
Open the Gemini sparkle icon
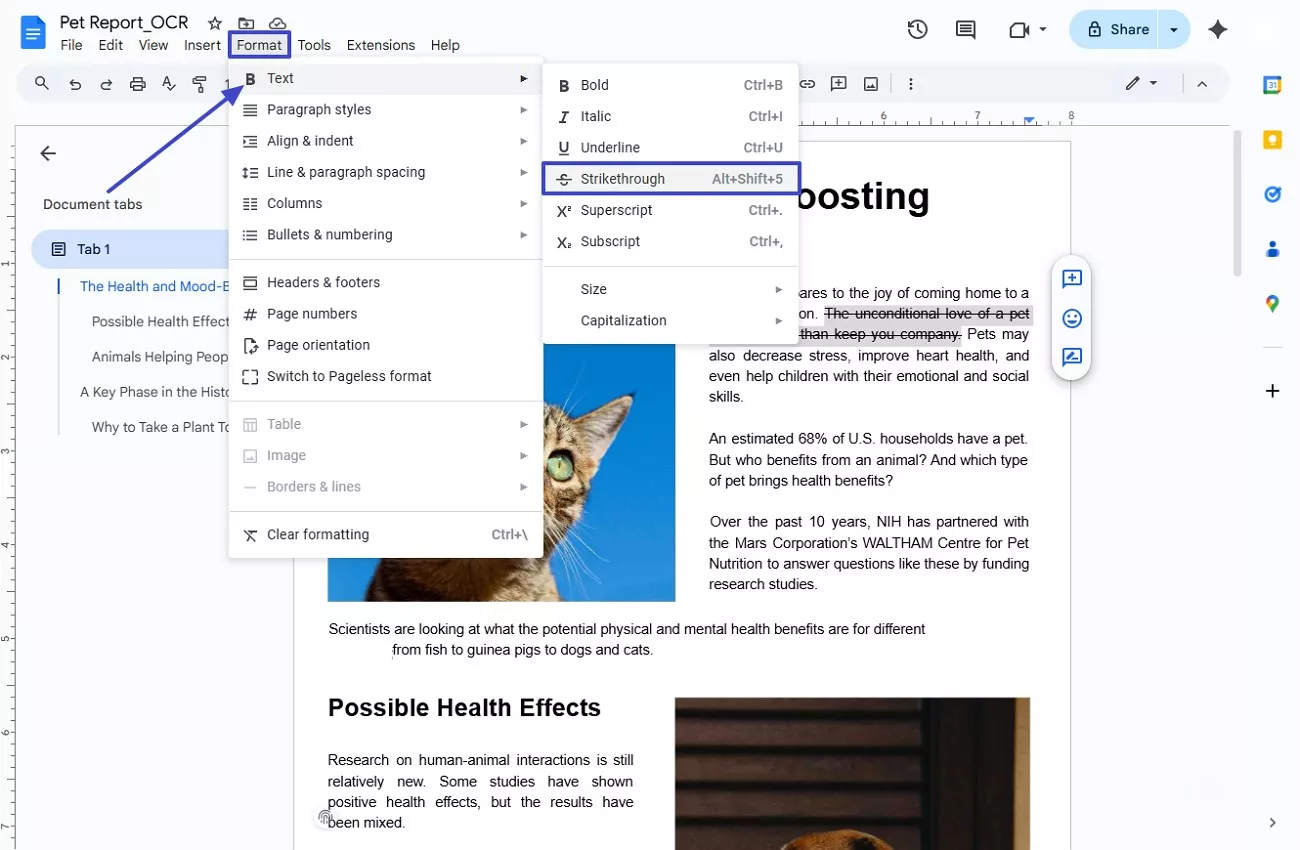pyautogui.click(x=1218, y=29)
